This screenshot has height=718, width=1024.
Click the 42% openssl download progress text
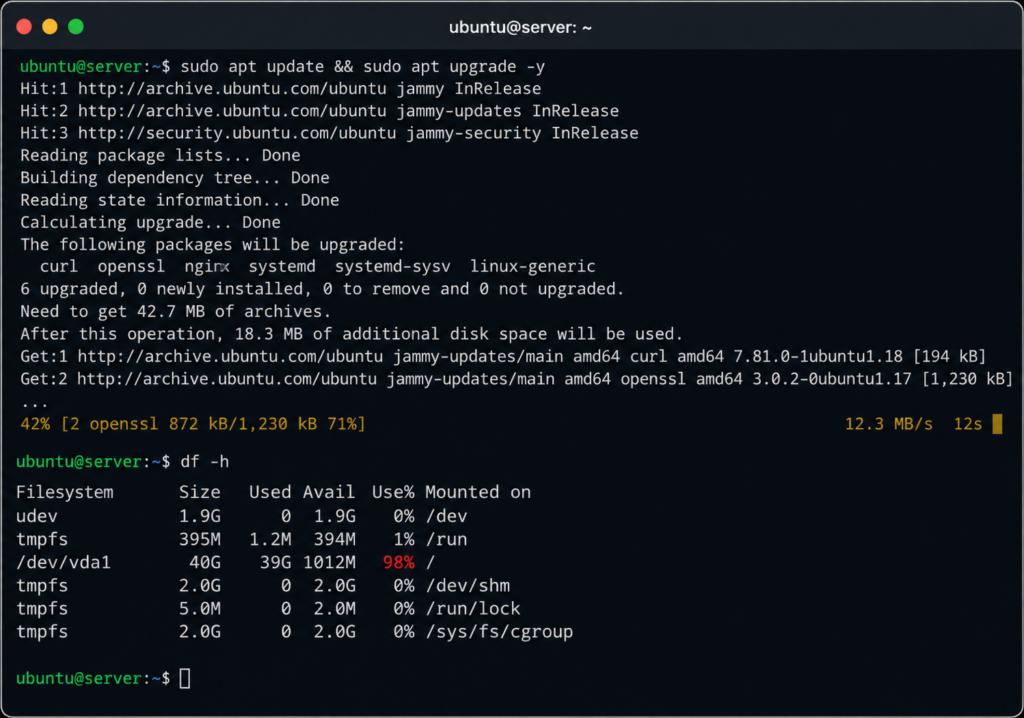[x=193, y=424]
